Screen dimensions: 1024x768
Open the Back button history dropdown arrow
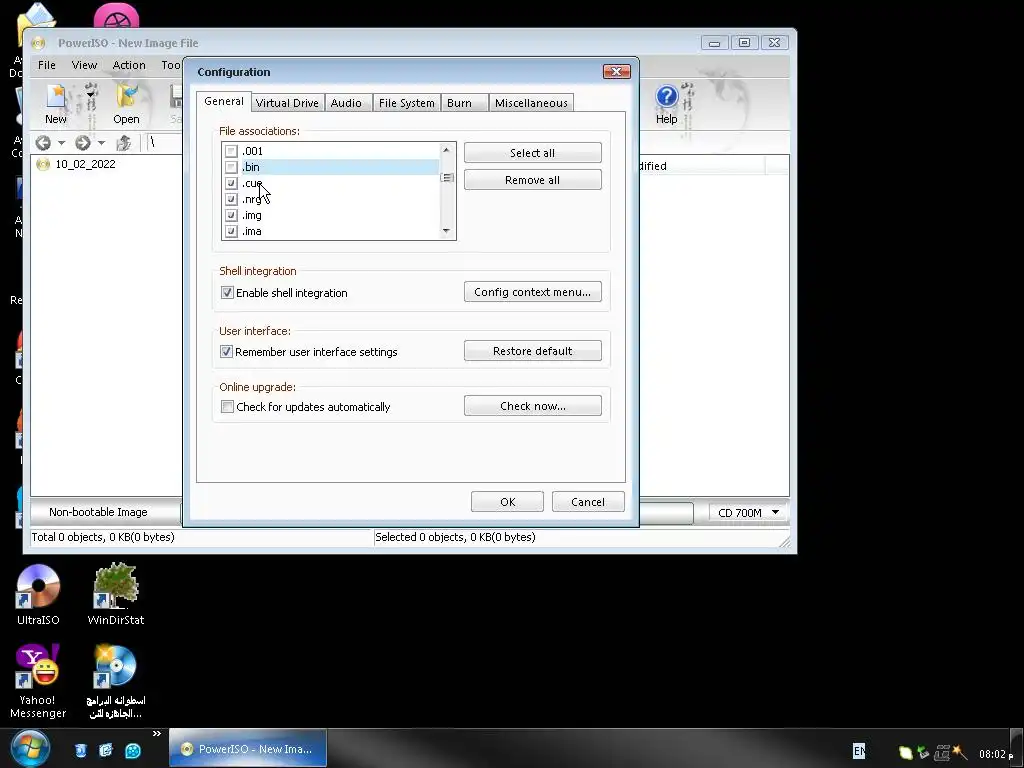[61, 142]
